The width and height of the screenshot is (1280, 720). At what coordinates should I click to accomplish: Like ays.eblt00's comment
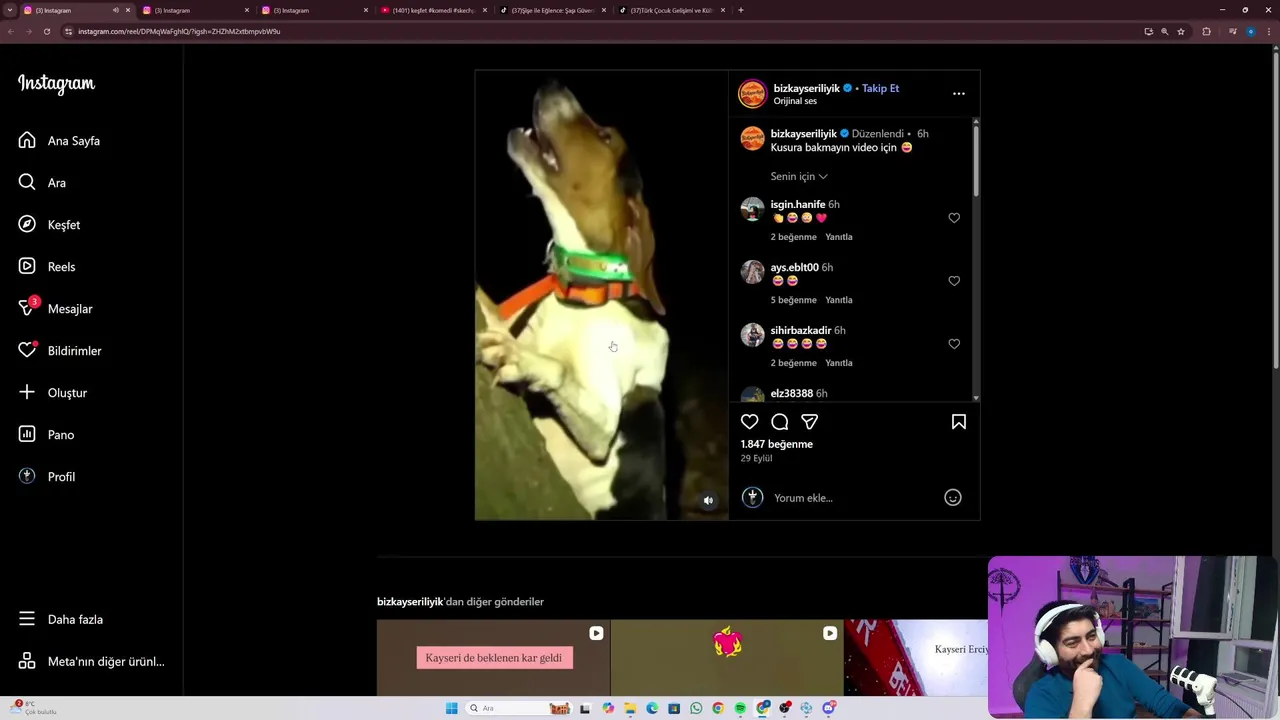(x=954, y=281)
